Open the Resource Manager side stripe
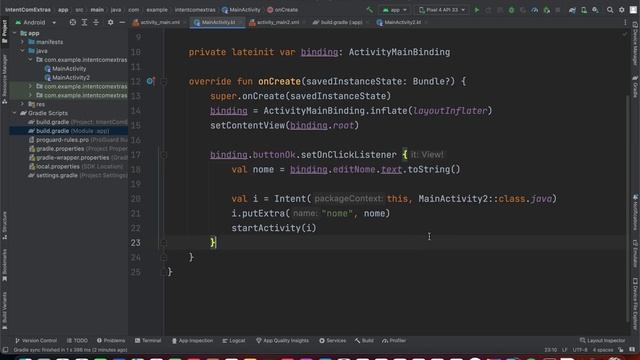 coord(4,79)
